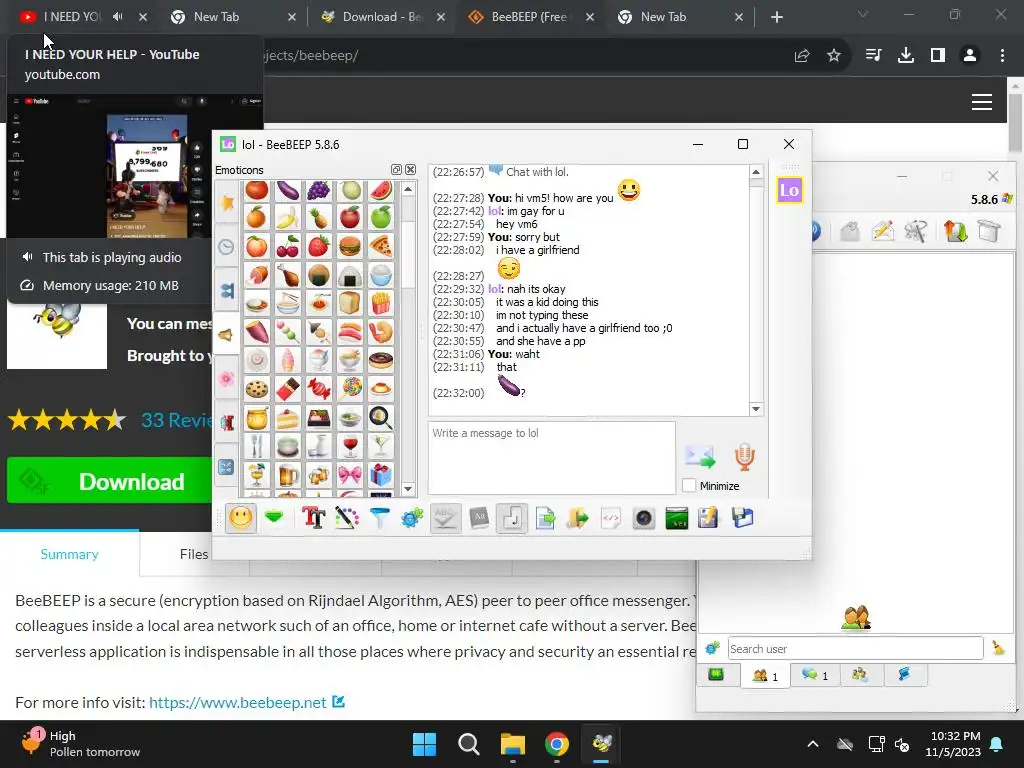Click the blue floppy disks save chat icon
1024x768 pixels.
coord(743,519)
